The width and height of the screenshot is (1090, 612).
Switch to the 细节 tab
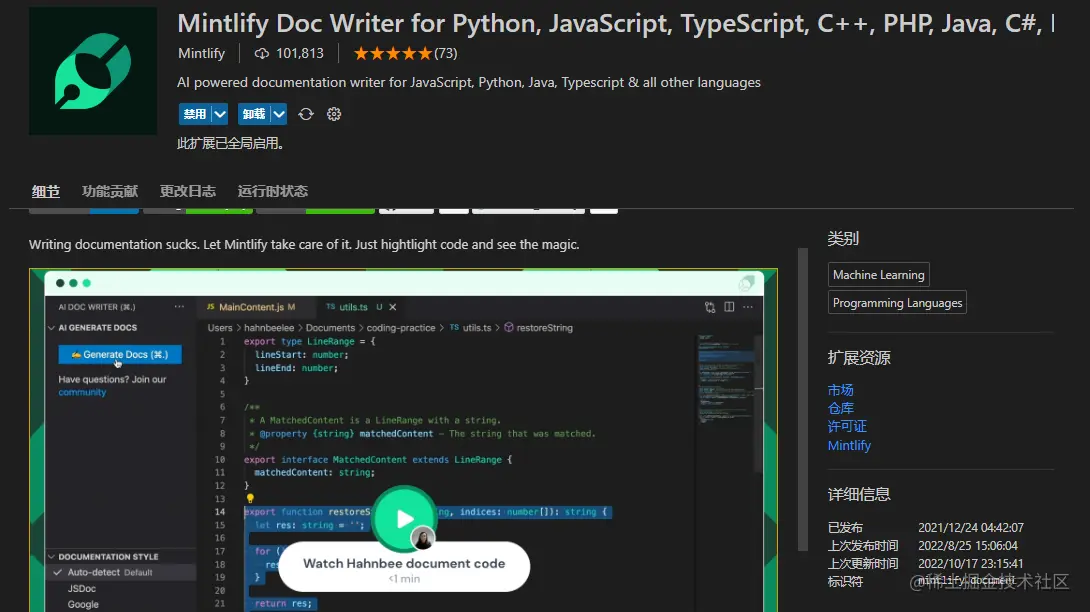click(46, 191)
